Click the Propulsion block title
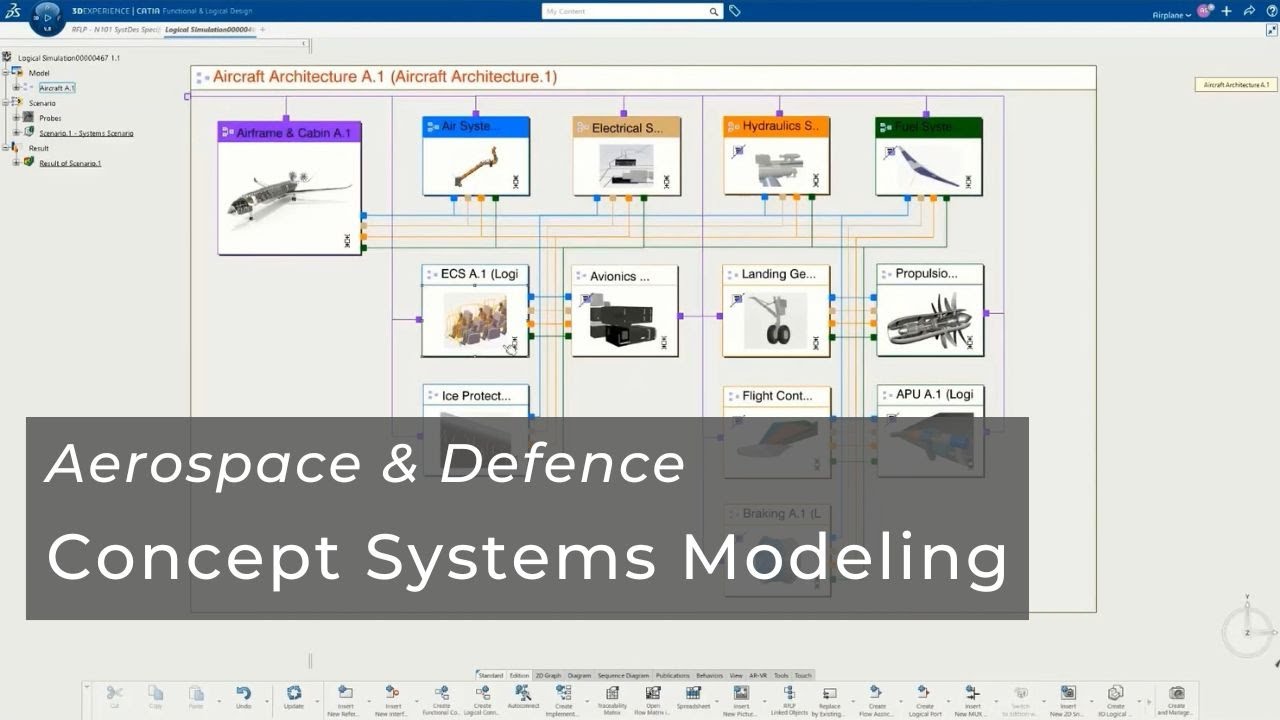Viewport: 1280px width, 720px height. 926,273
